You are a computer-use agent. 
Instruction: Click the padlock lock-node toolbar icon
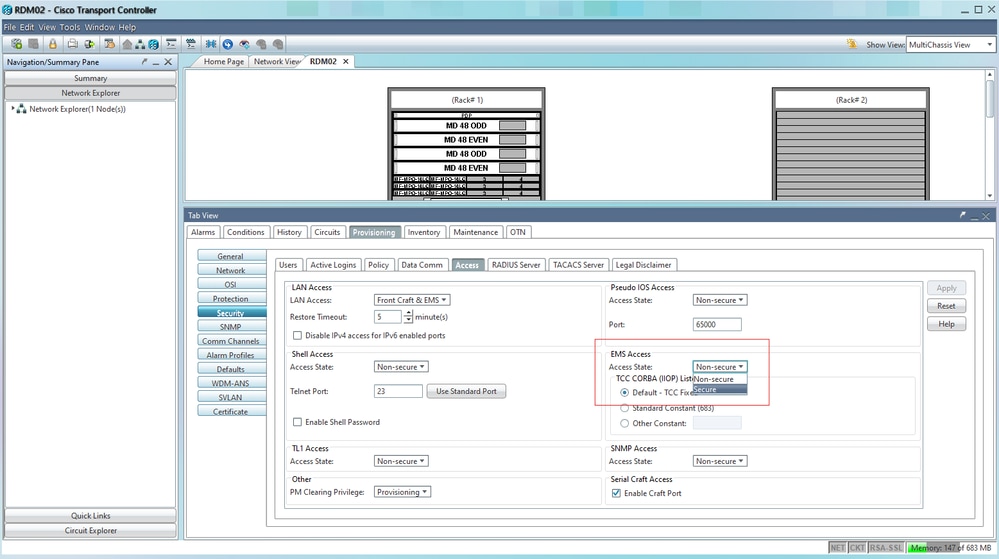tap(53, 44)
